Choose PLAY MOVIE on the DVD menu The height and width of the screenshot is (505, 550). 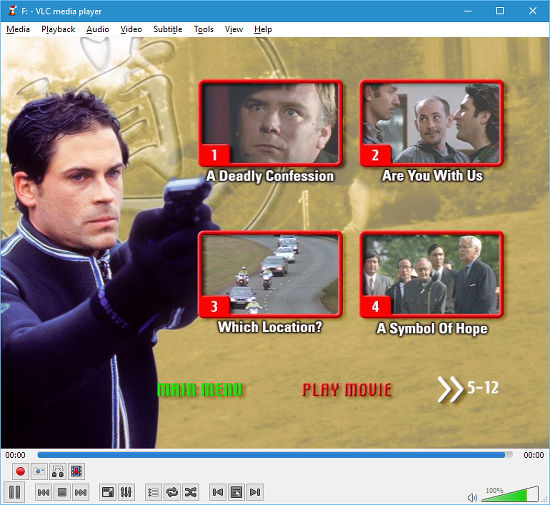[x=347, y=390]
